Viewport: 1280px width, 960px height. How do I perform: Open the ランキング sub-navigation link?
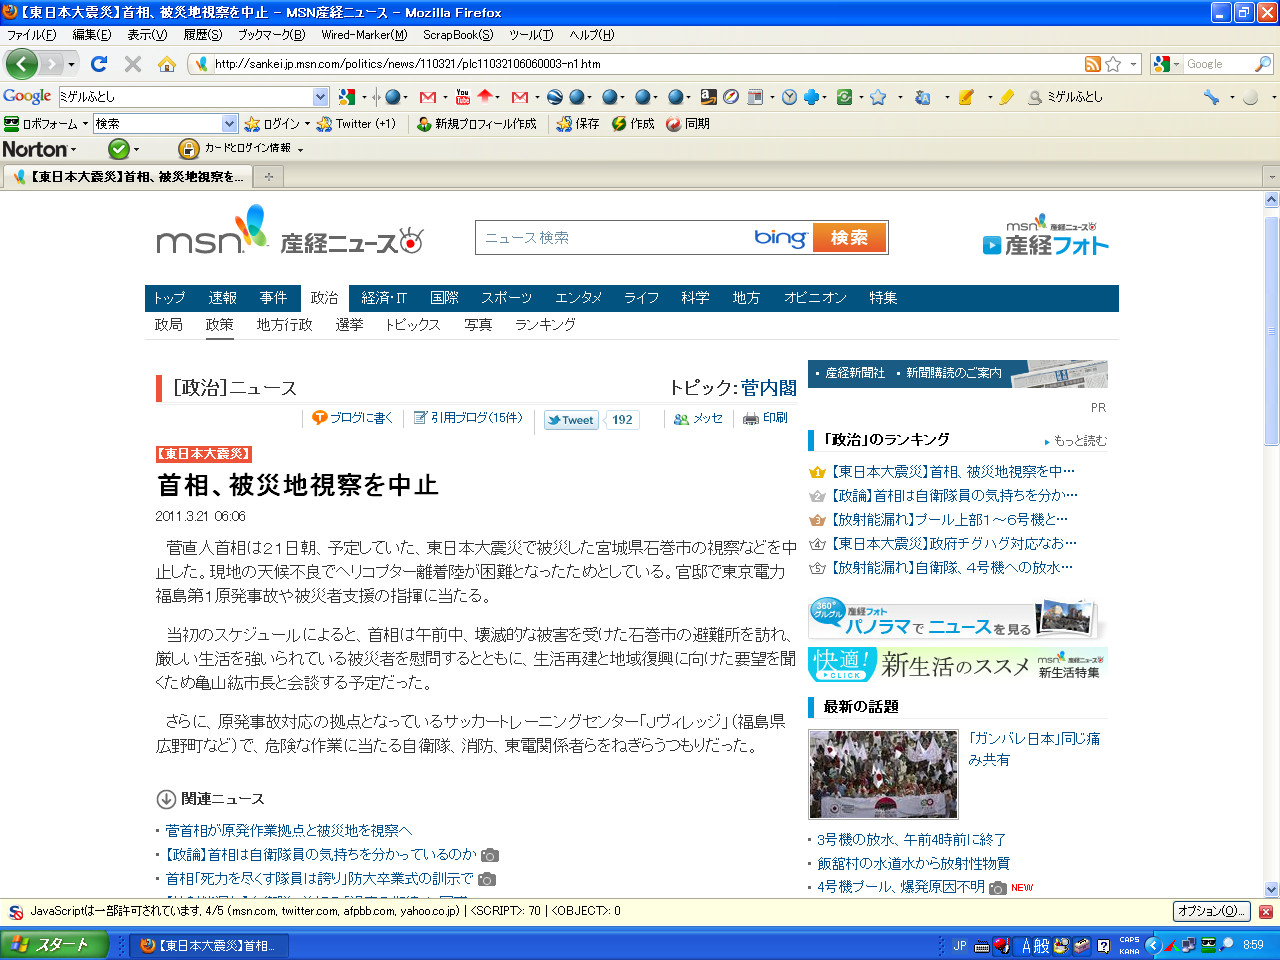[x=545, y=325]
